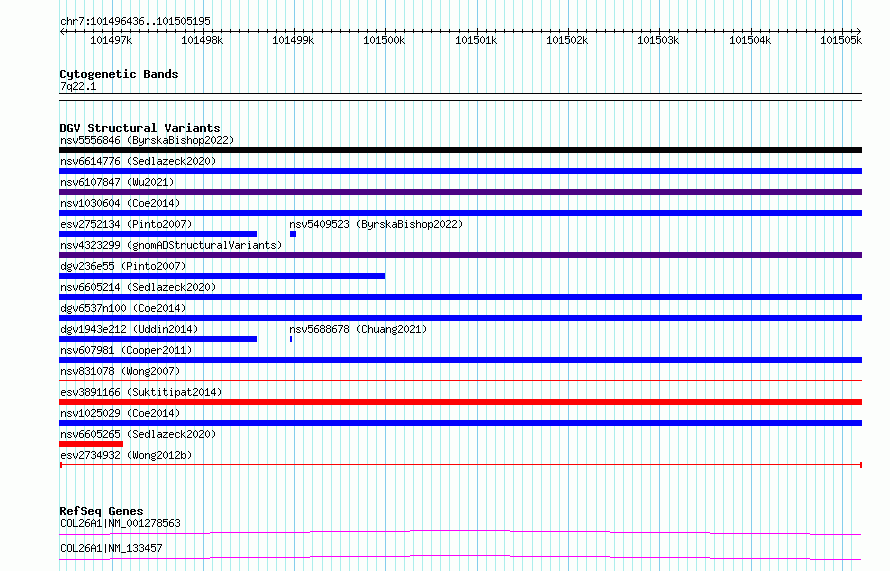Open nsv831078 (Wong2007) label
Viewport: 890px width, 571px height.
[x=120, y=371]
